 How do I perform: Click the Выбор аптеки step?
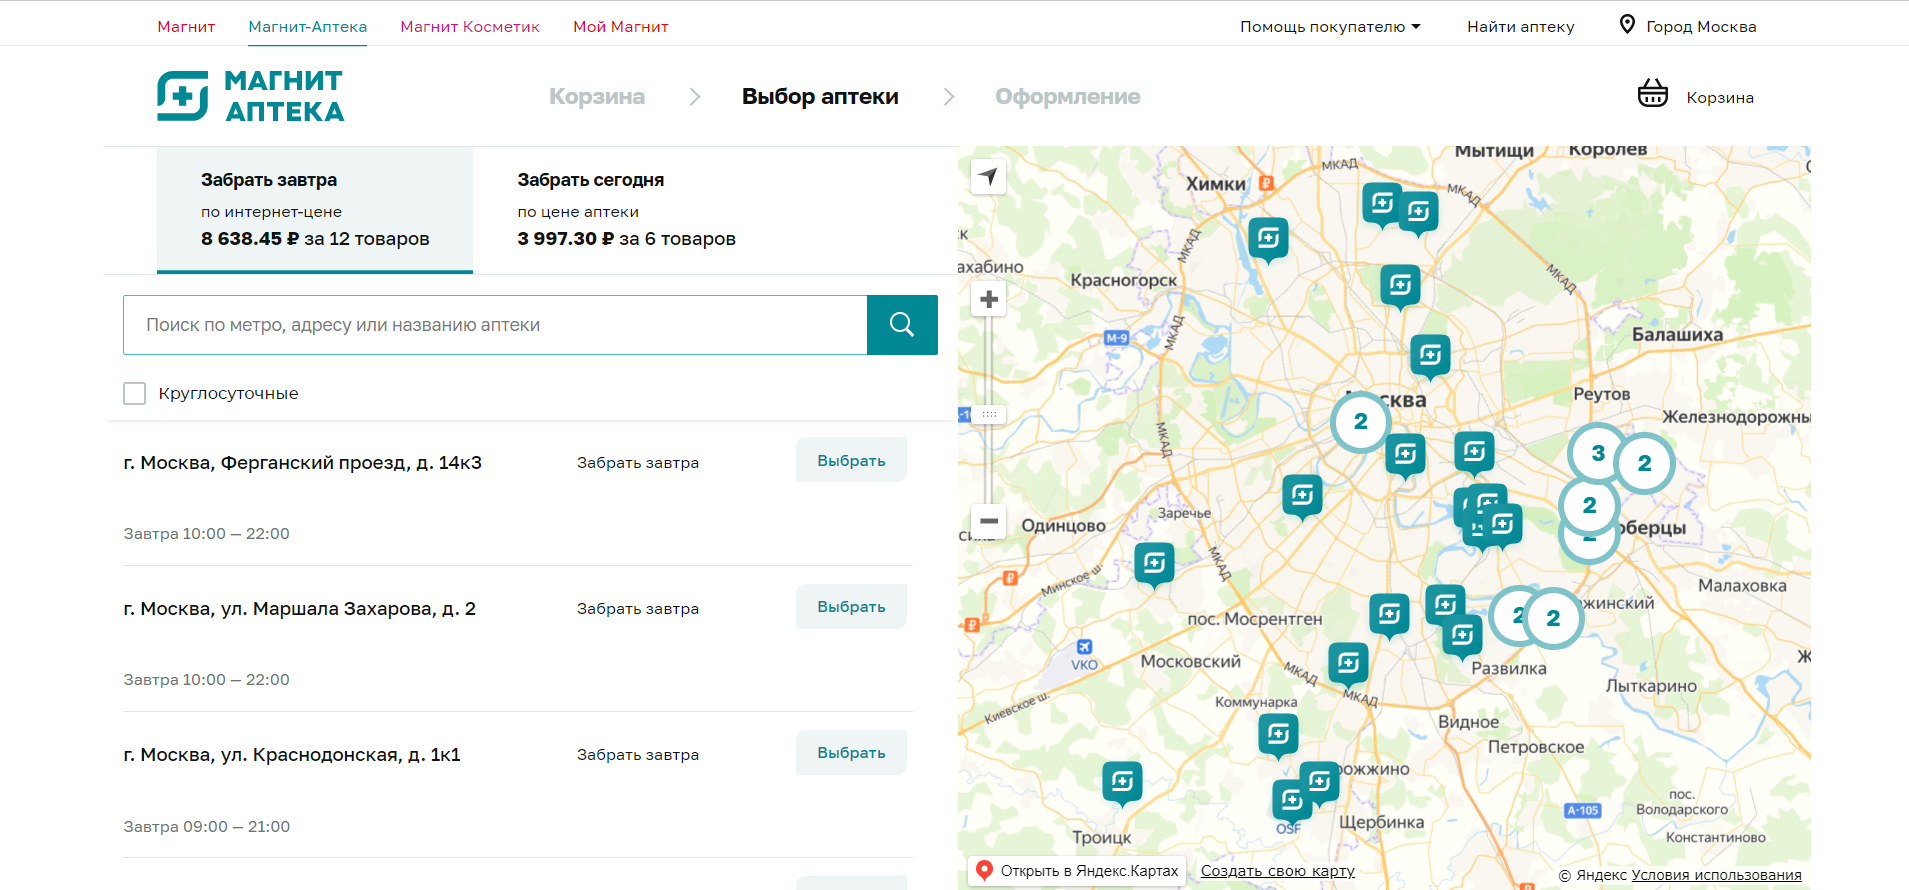(x=820, y=97)
